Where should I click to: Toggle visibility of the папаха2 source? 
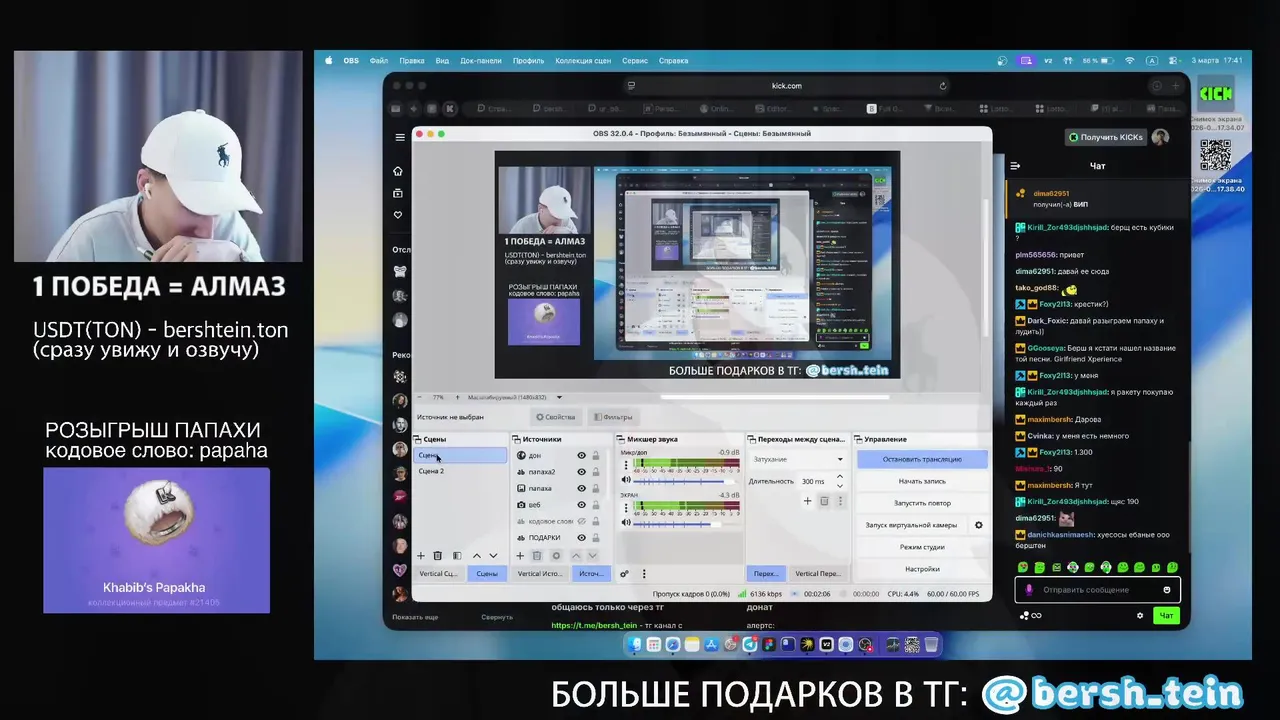tap(581, 472)
